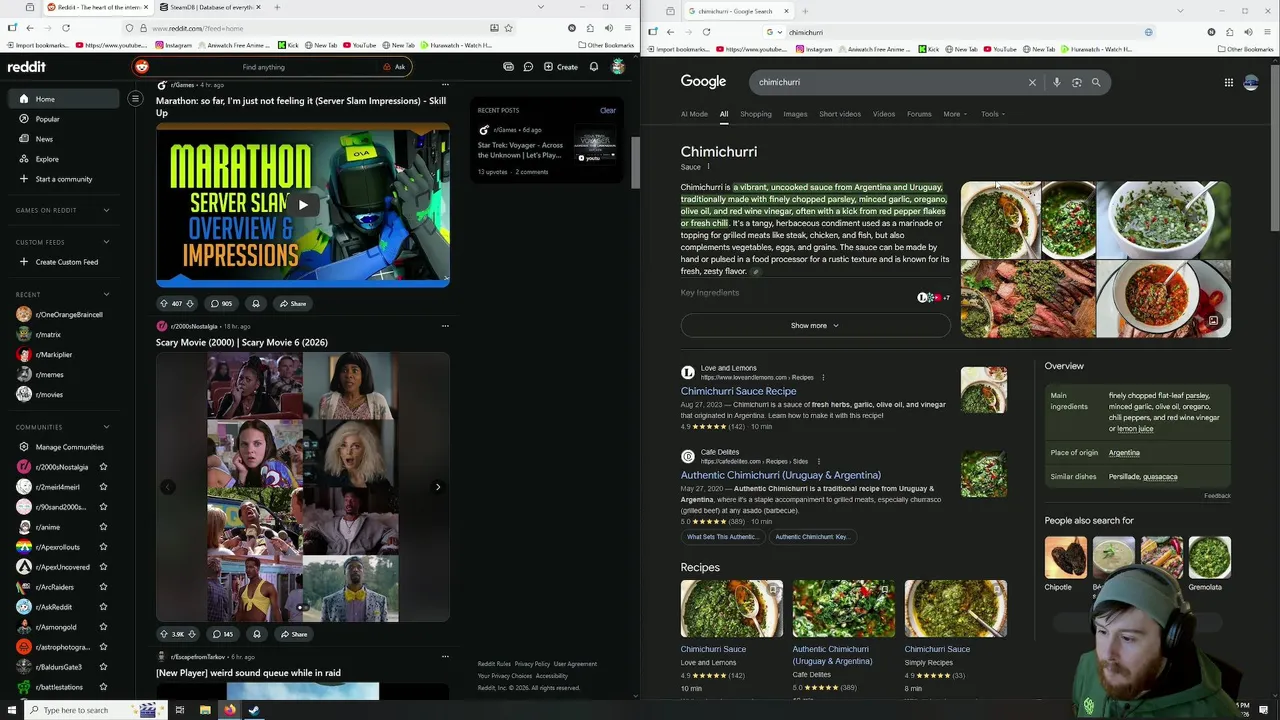Click the Reddit Create post button
The height and width of the screenshot is (720, 1280).
coord(561,67)
